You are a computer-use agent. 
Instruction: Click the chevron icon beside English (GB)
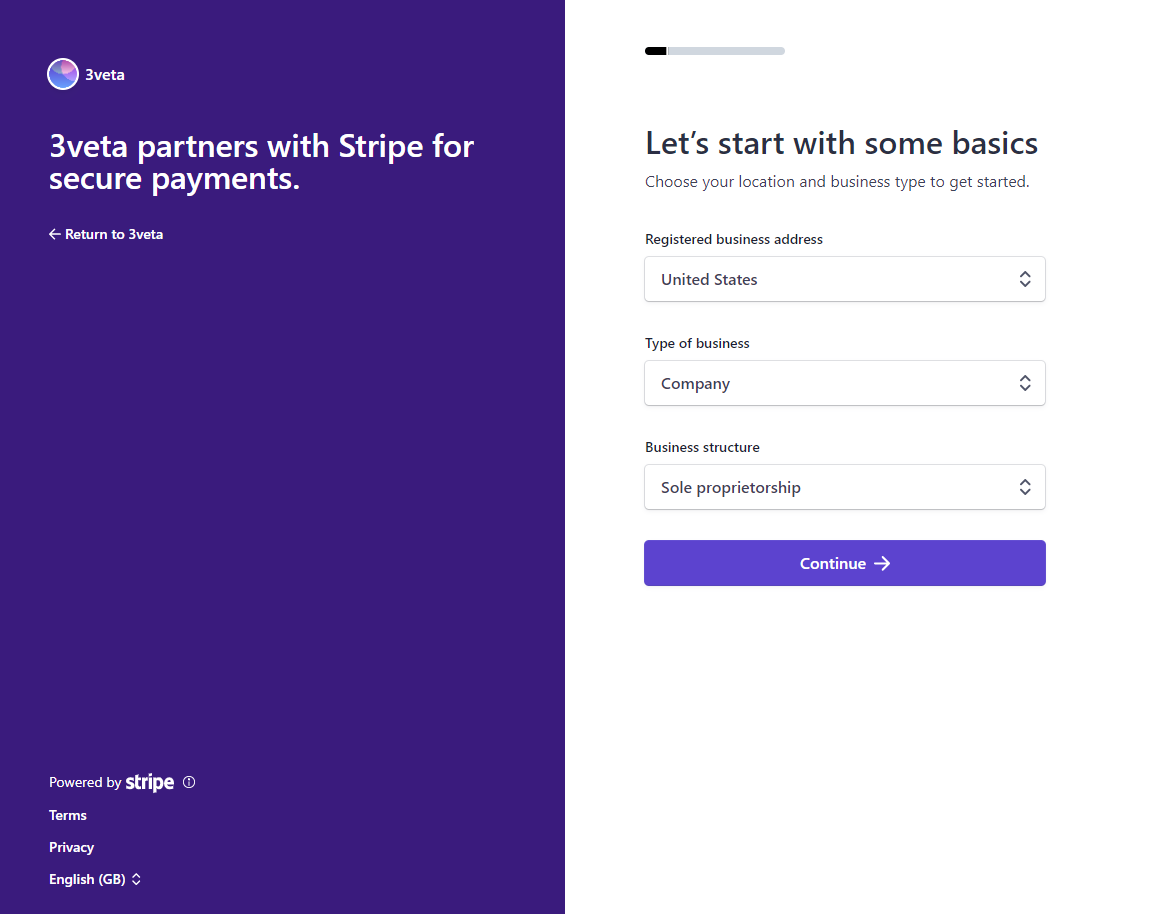pos(137,879)
